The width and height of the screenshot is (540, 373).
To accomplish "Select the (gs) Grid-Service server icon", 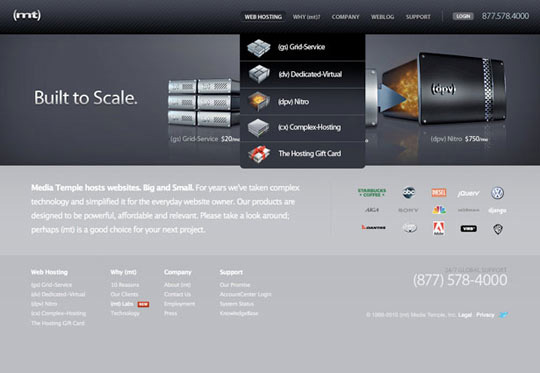I will (x=259, y=48).
